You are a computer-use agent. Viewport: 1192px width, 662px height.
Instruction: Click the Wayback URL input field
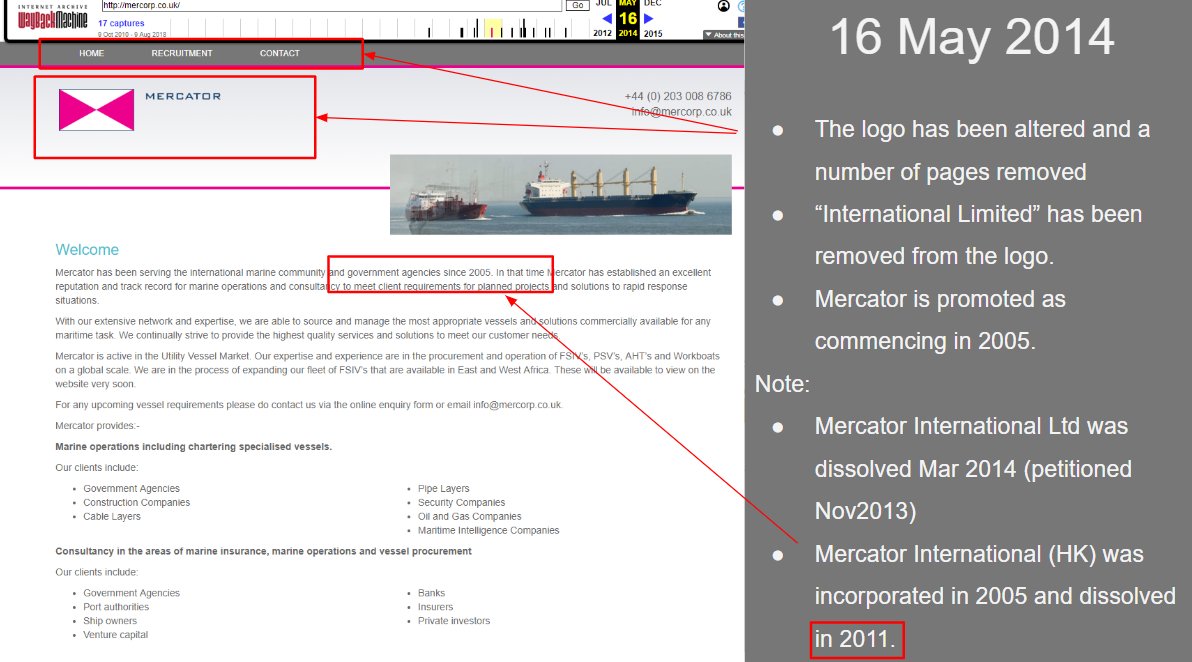pos(331,5)
